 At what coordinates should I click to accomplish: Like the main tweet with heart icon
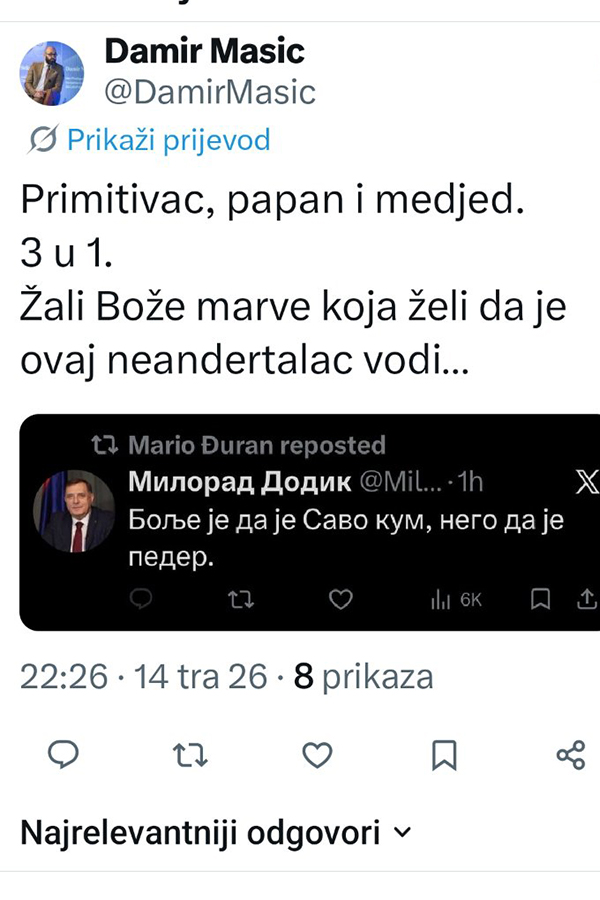316,755
